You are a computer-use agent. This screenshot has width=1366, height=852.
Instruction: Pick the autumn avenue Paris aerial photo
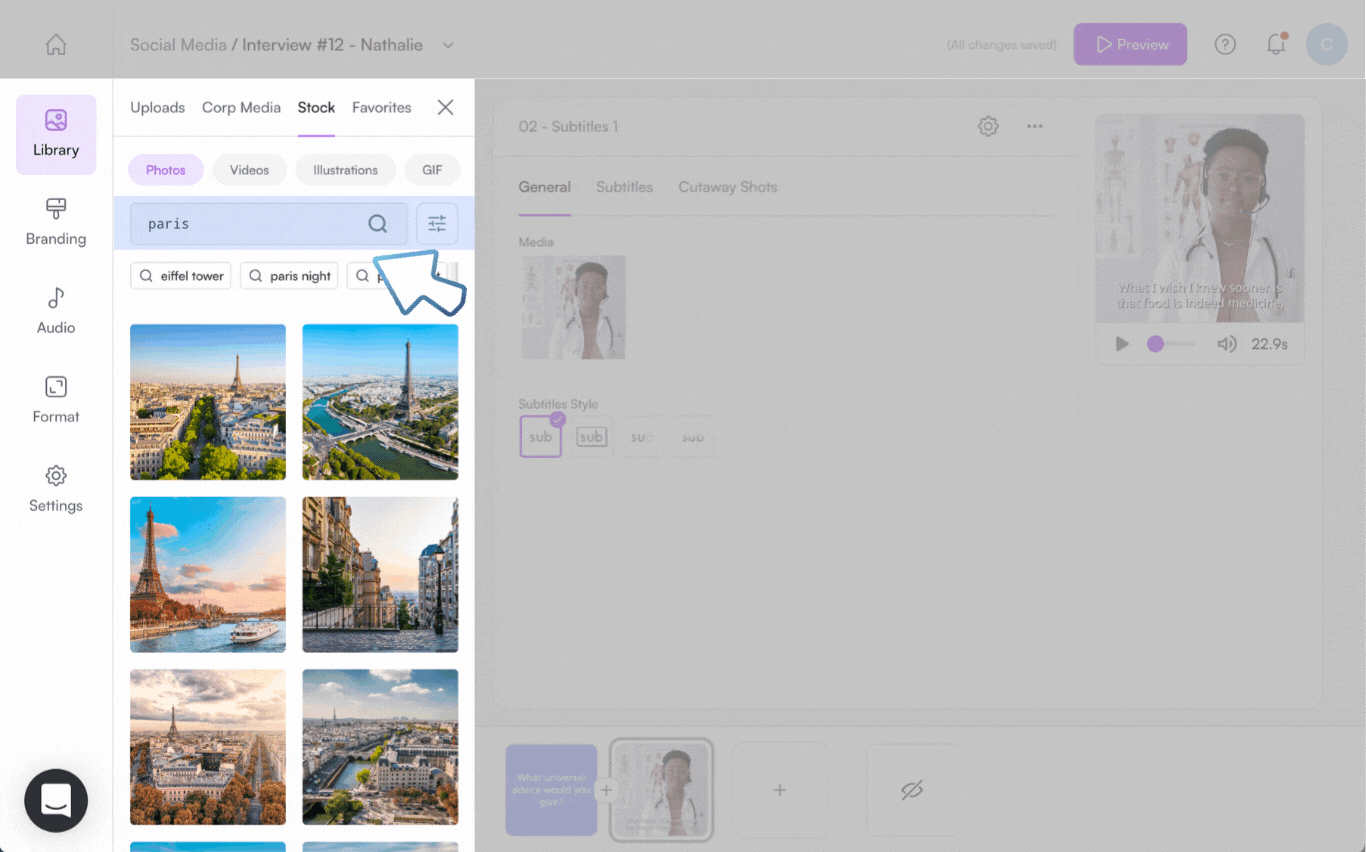(208, 747)
